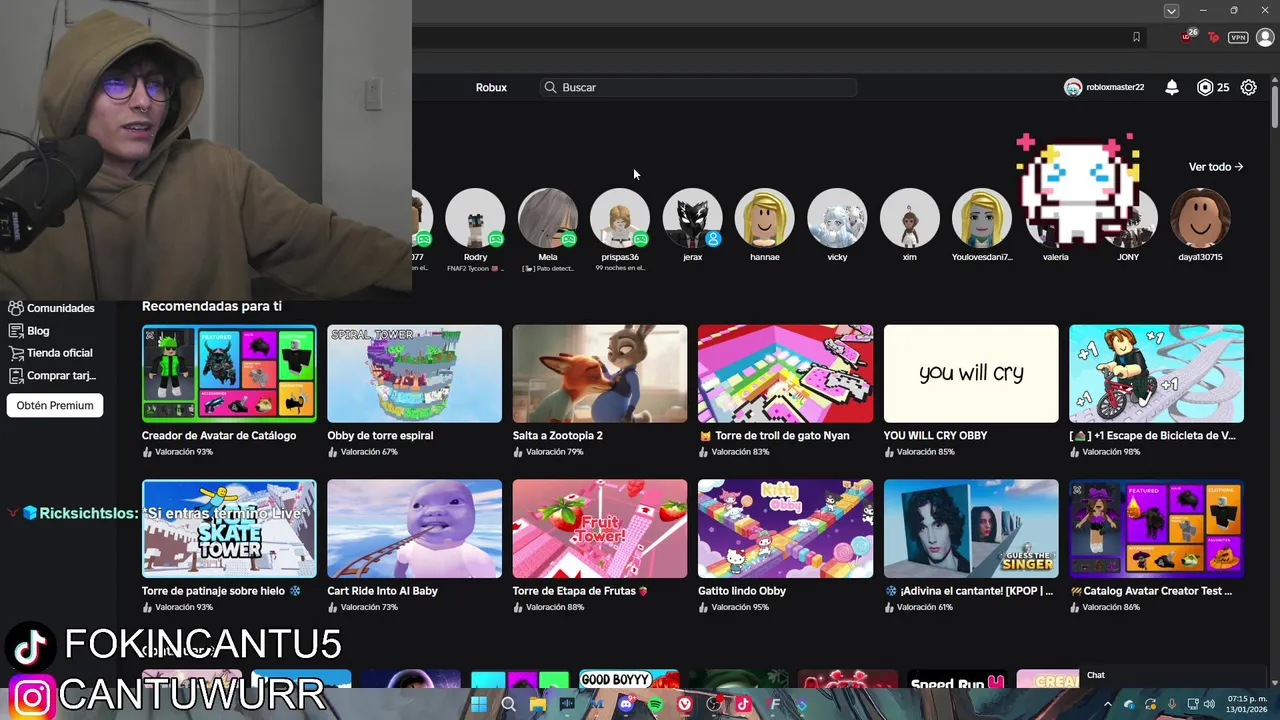Open ¡Adivina el cantante! KPOP thumbnail
Viewport: 1280px width, 720px height.
(971, 529)
